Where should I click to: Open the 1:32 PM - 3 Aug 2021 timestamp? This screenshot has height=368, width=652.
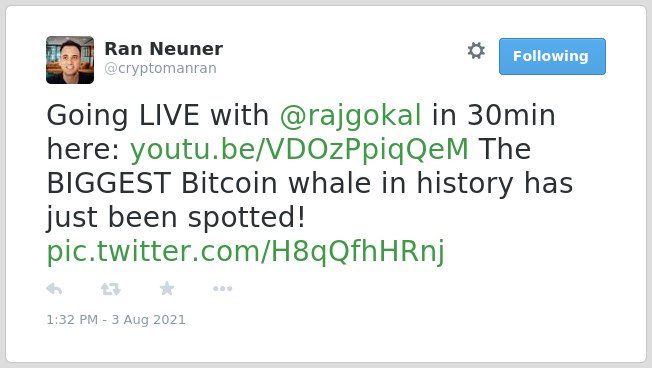point(116,320)
